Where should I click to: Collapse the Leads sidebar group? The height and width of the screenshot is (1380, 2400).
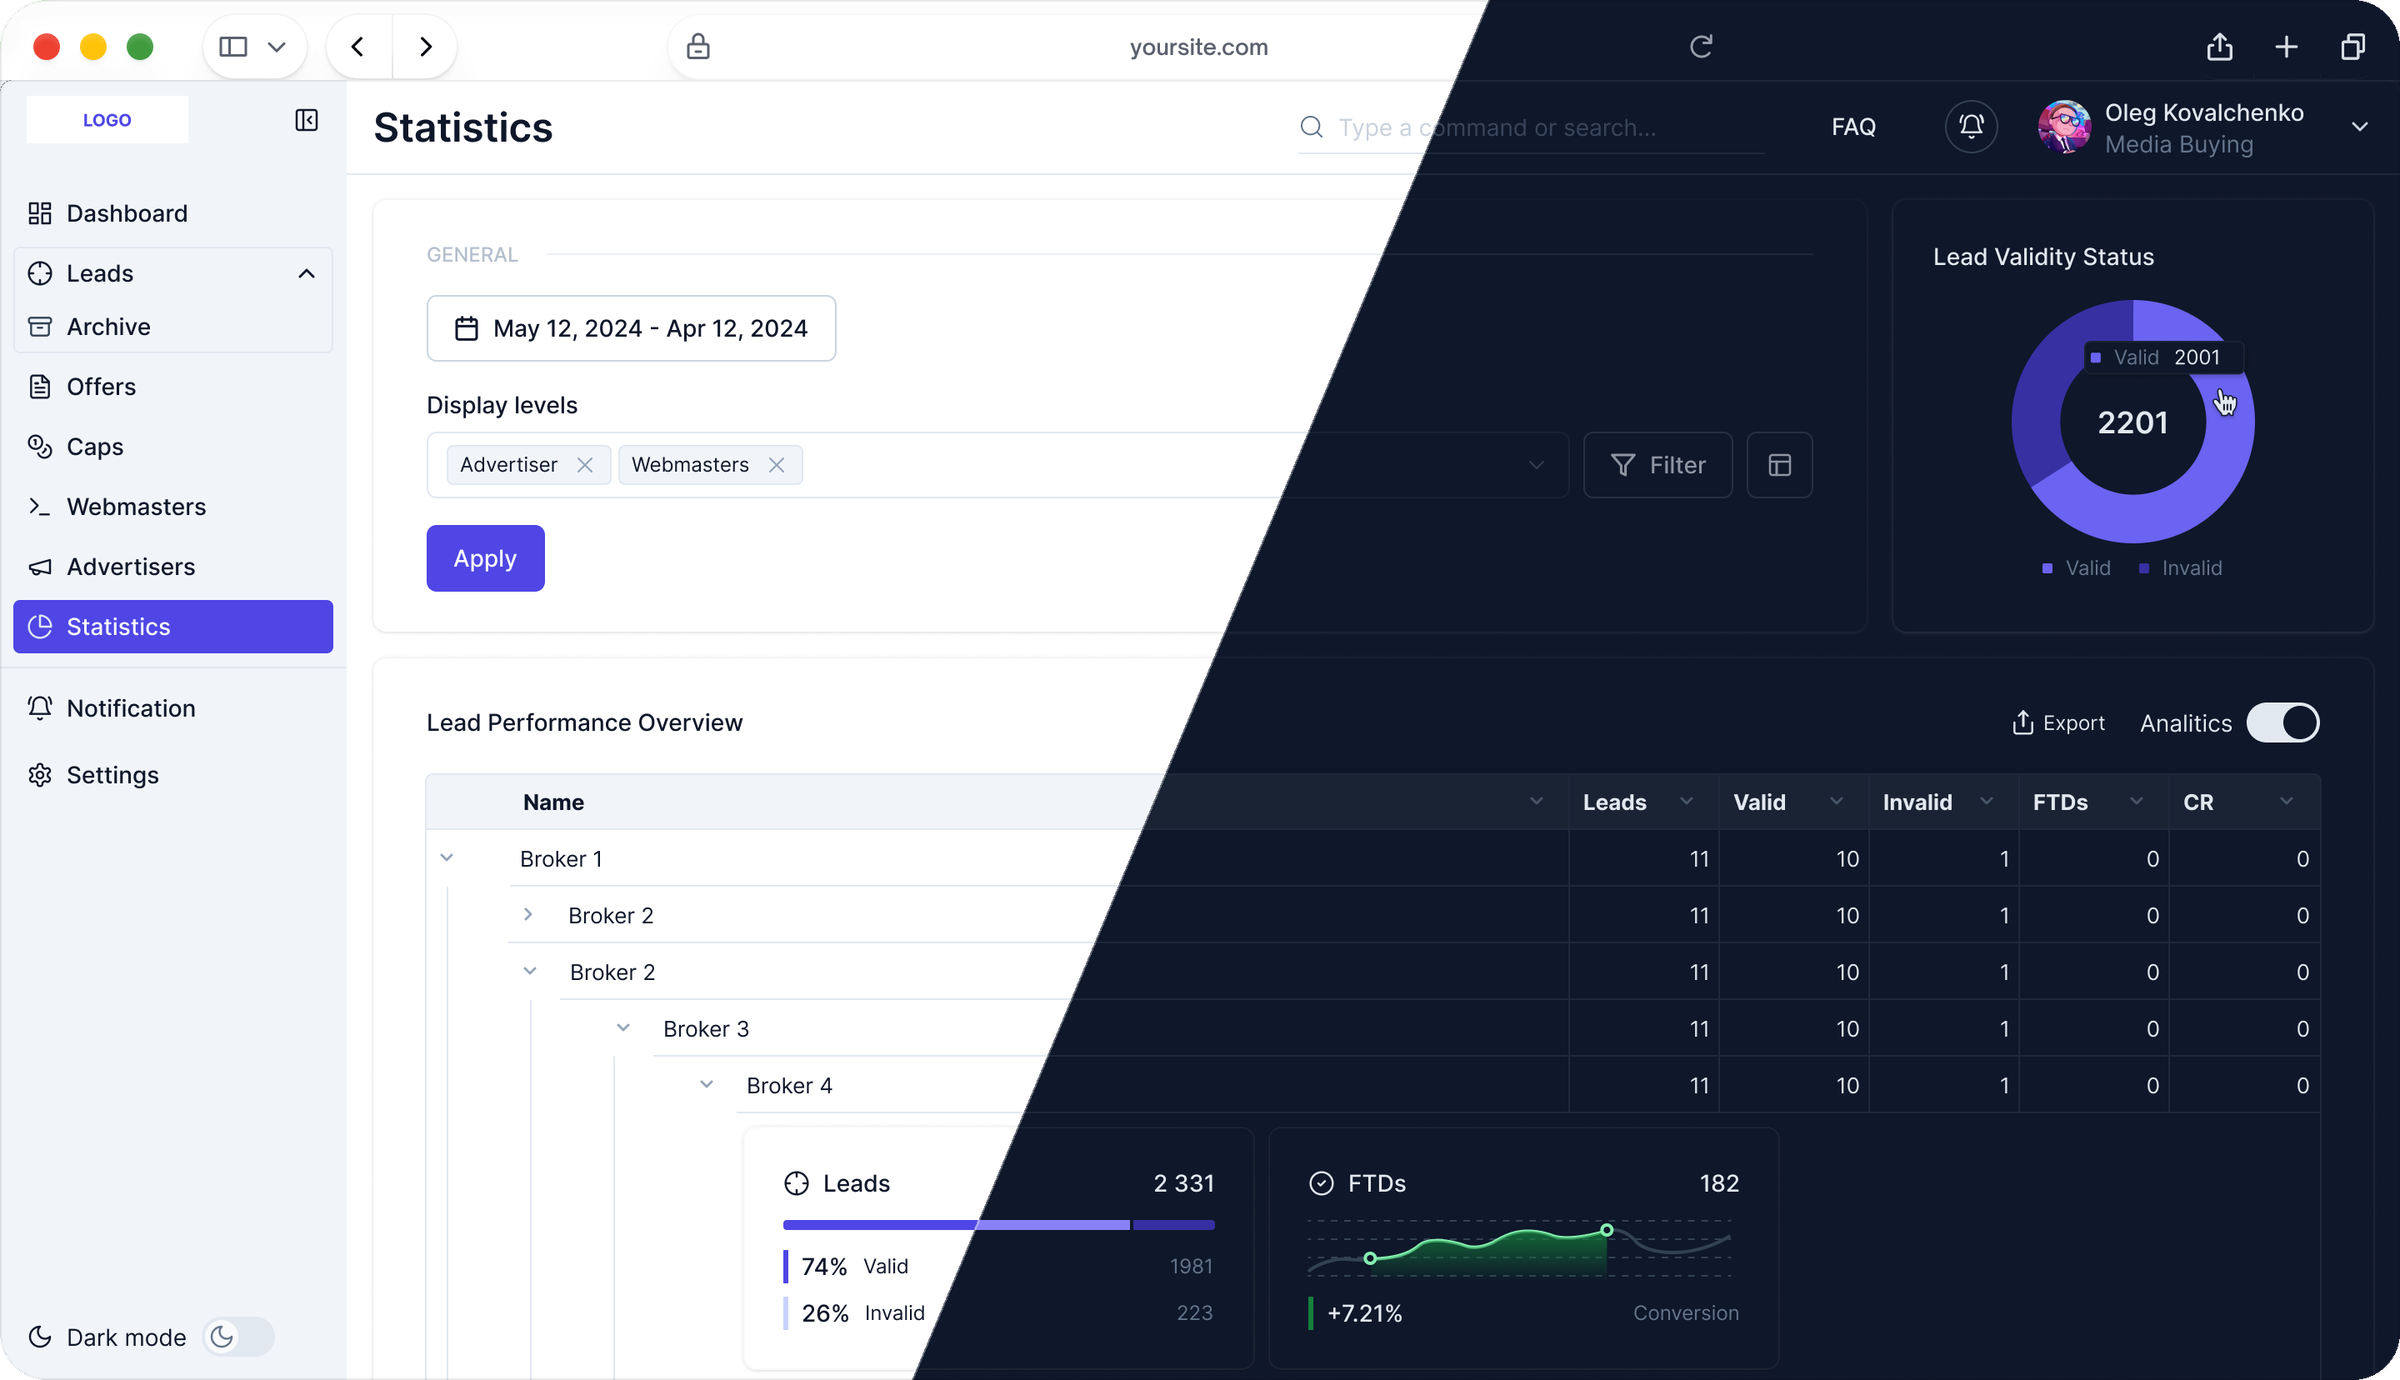tap(306, 274)
